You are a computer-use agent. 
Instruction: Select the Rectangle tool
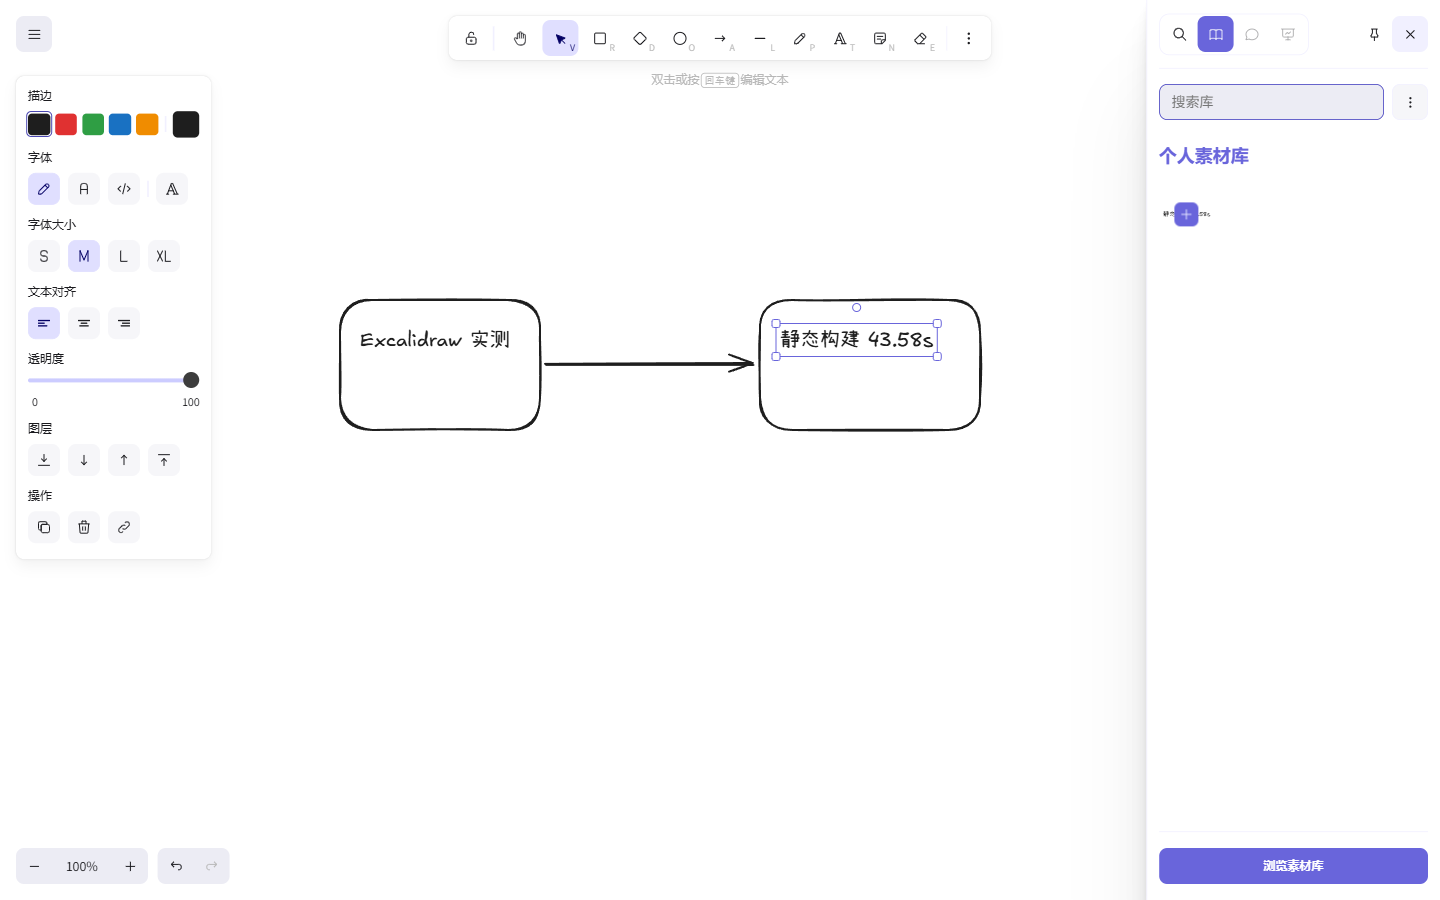[600, 39]
